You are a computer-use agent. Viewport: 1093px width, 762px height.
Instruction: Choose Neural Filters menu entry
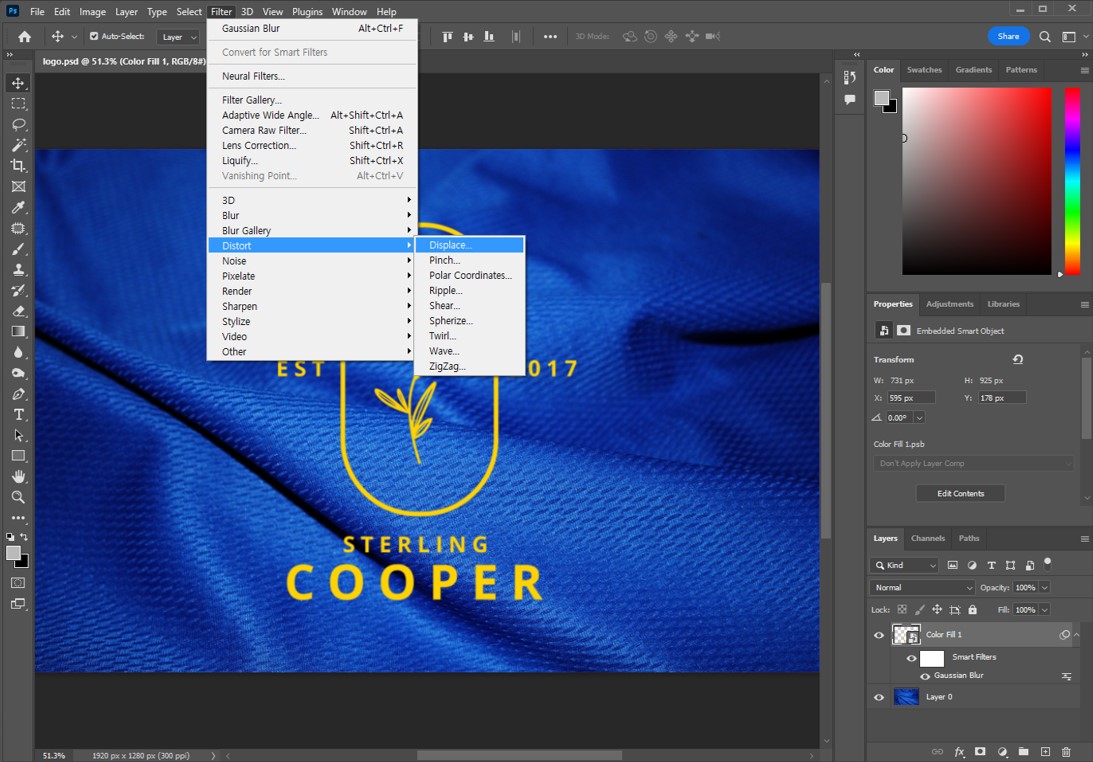312,76
